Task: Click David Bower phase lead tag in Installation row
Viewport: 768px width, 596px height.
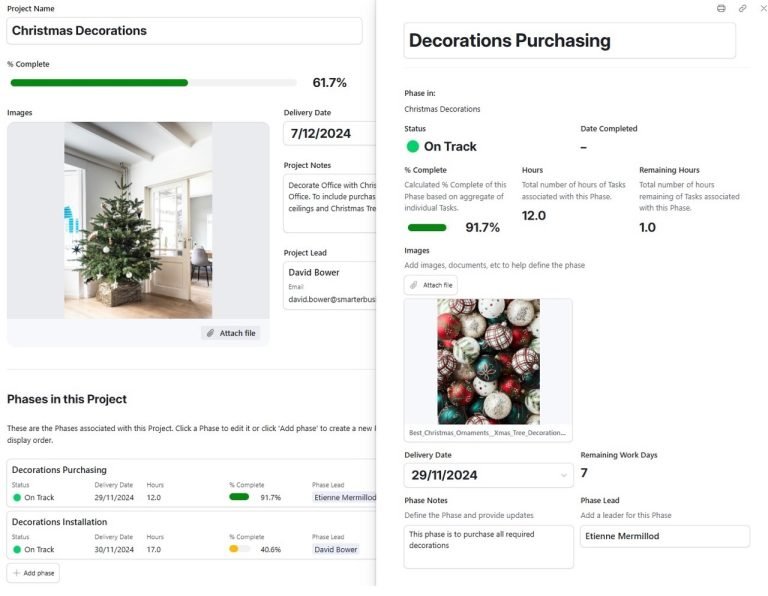Action: click(x=337, y=549)
